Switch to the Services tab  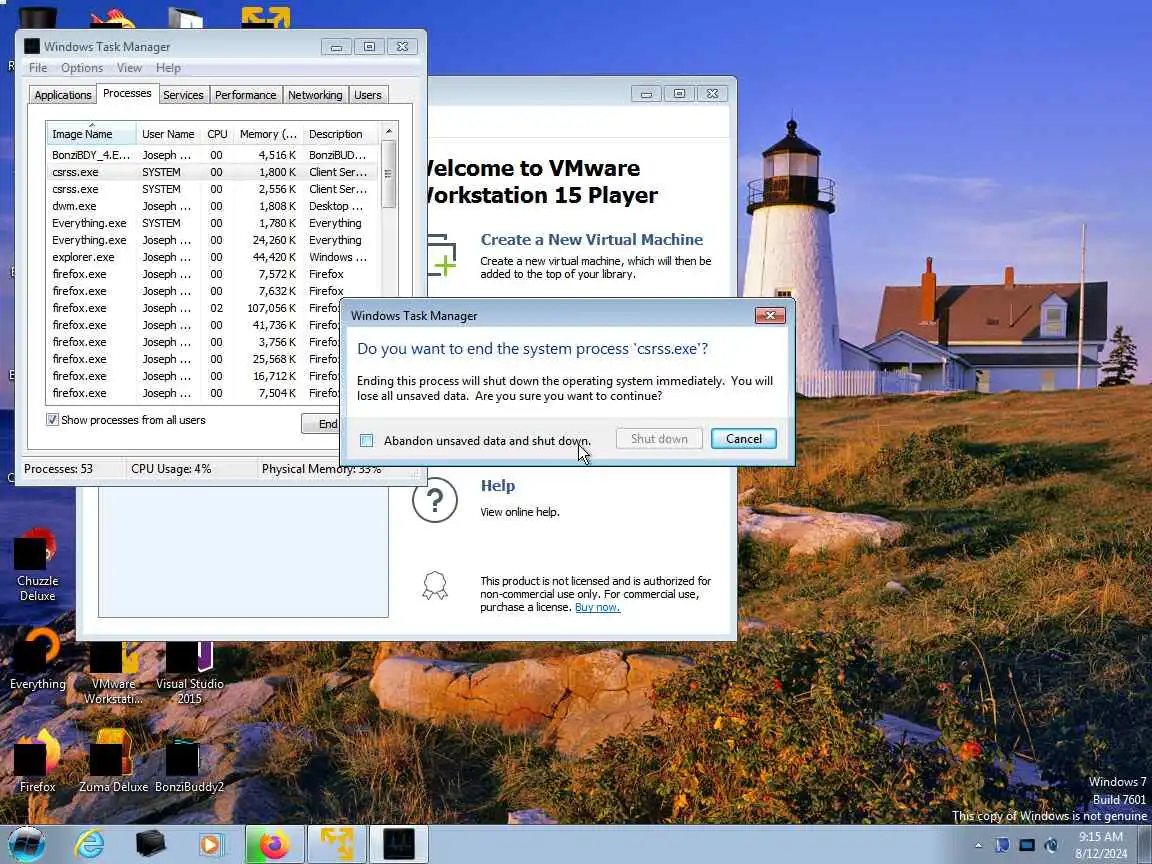point(183,95)
